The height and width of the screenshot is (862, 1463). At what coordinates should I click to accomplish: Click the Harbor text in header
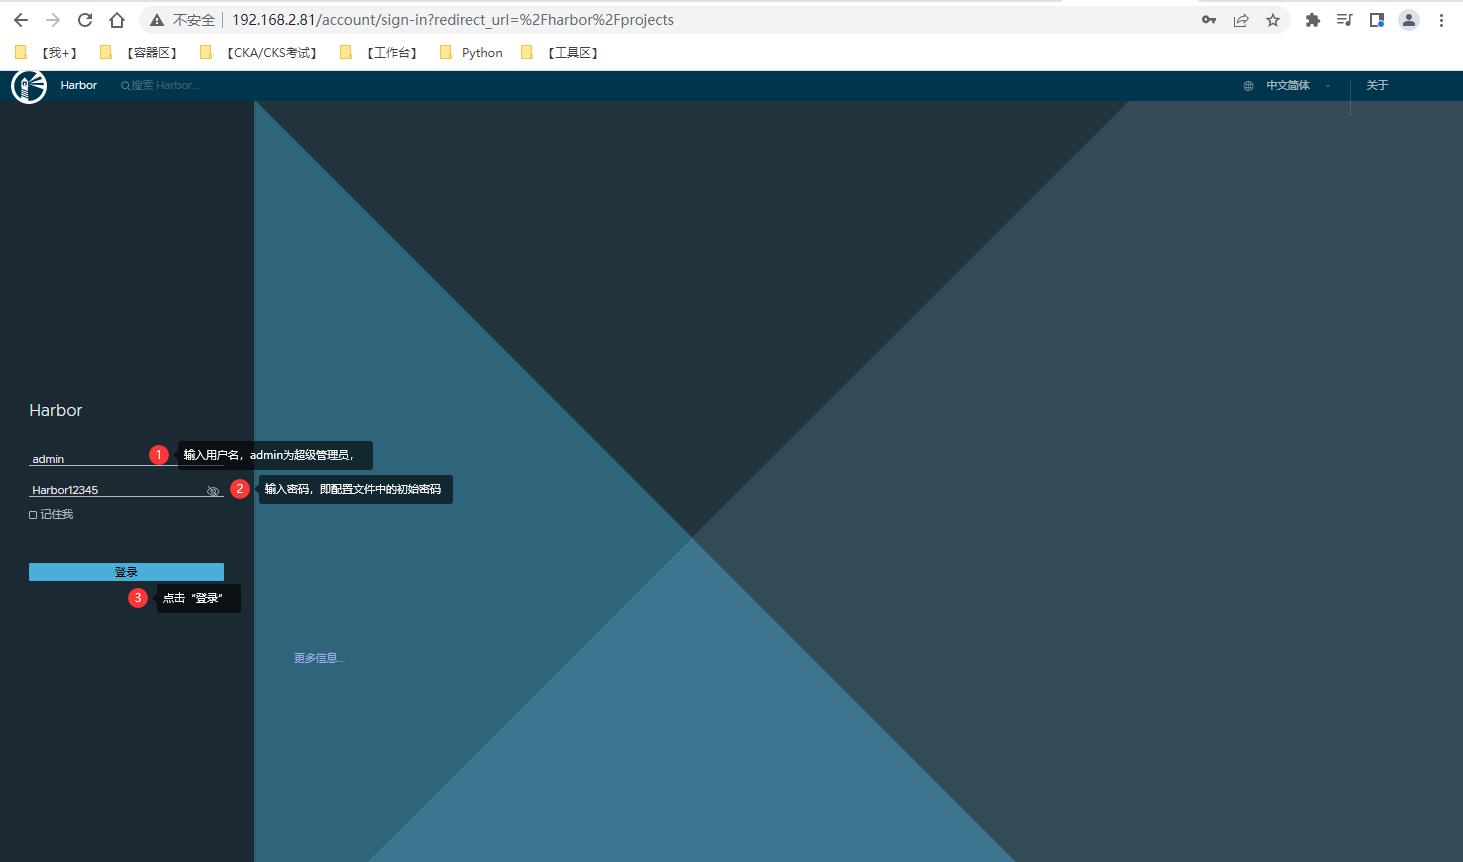[x=78, y=86]
